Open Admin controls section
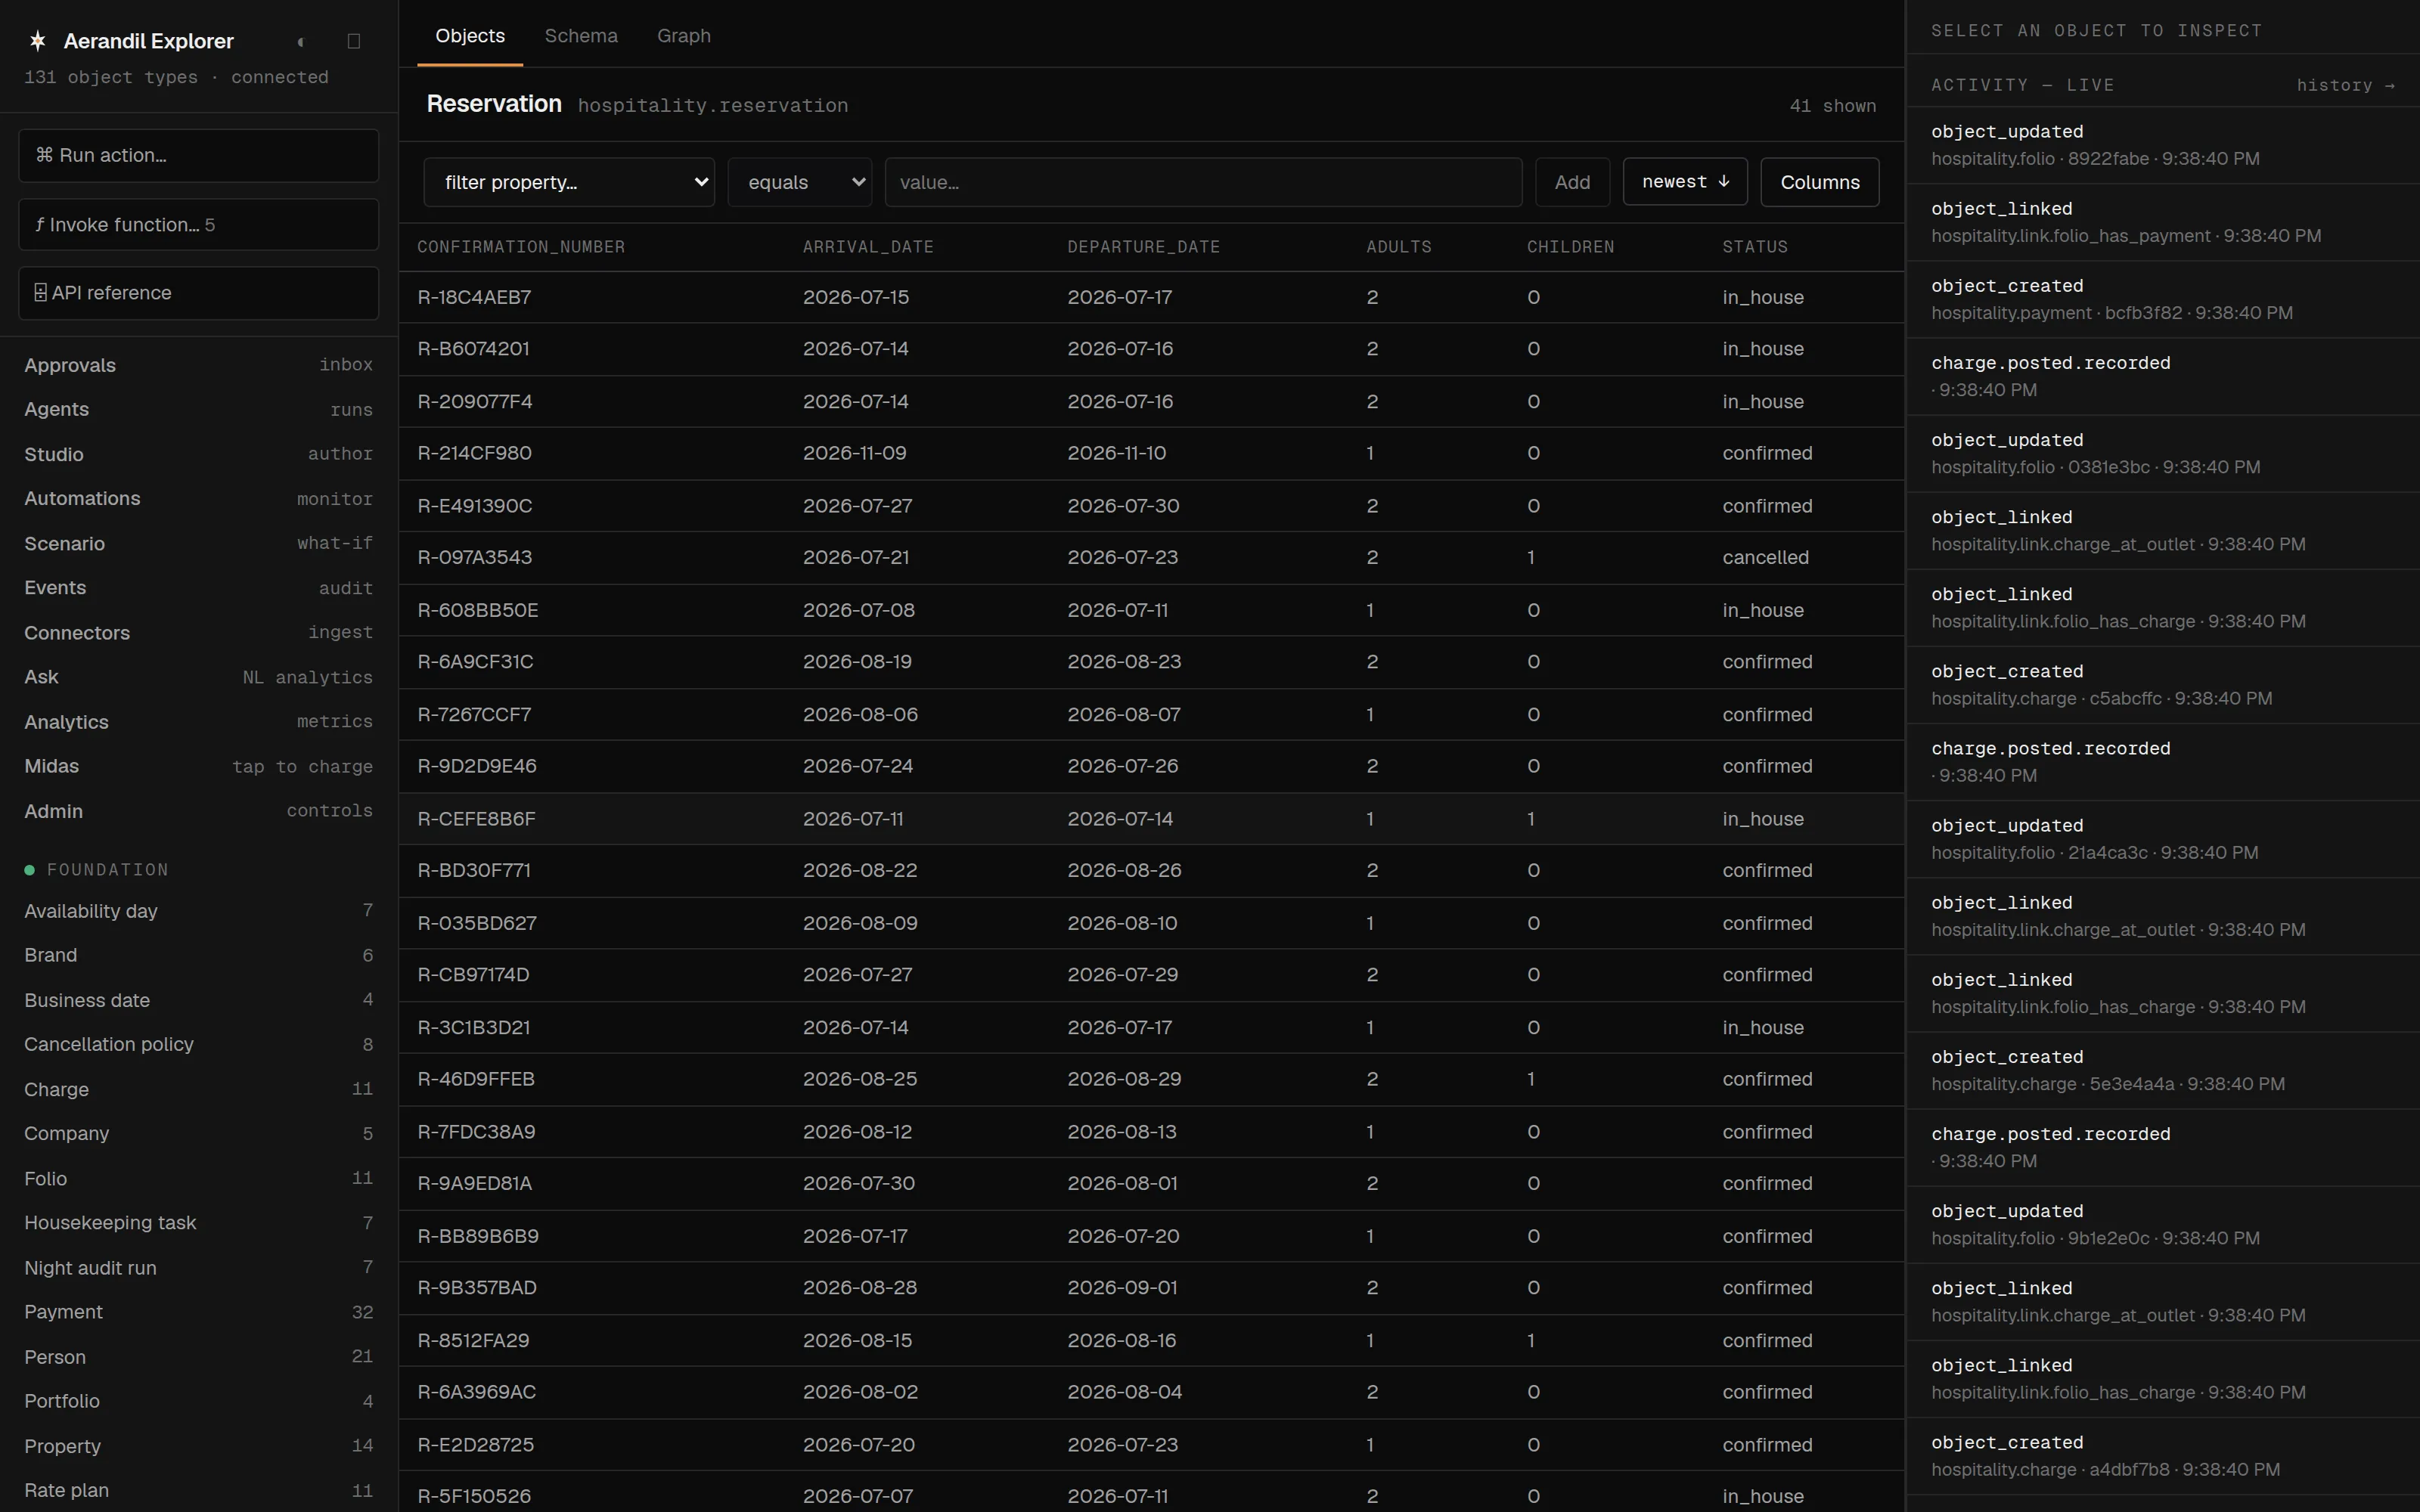 point(198,811)
